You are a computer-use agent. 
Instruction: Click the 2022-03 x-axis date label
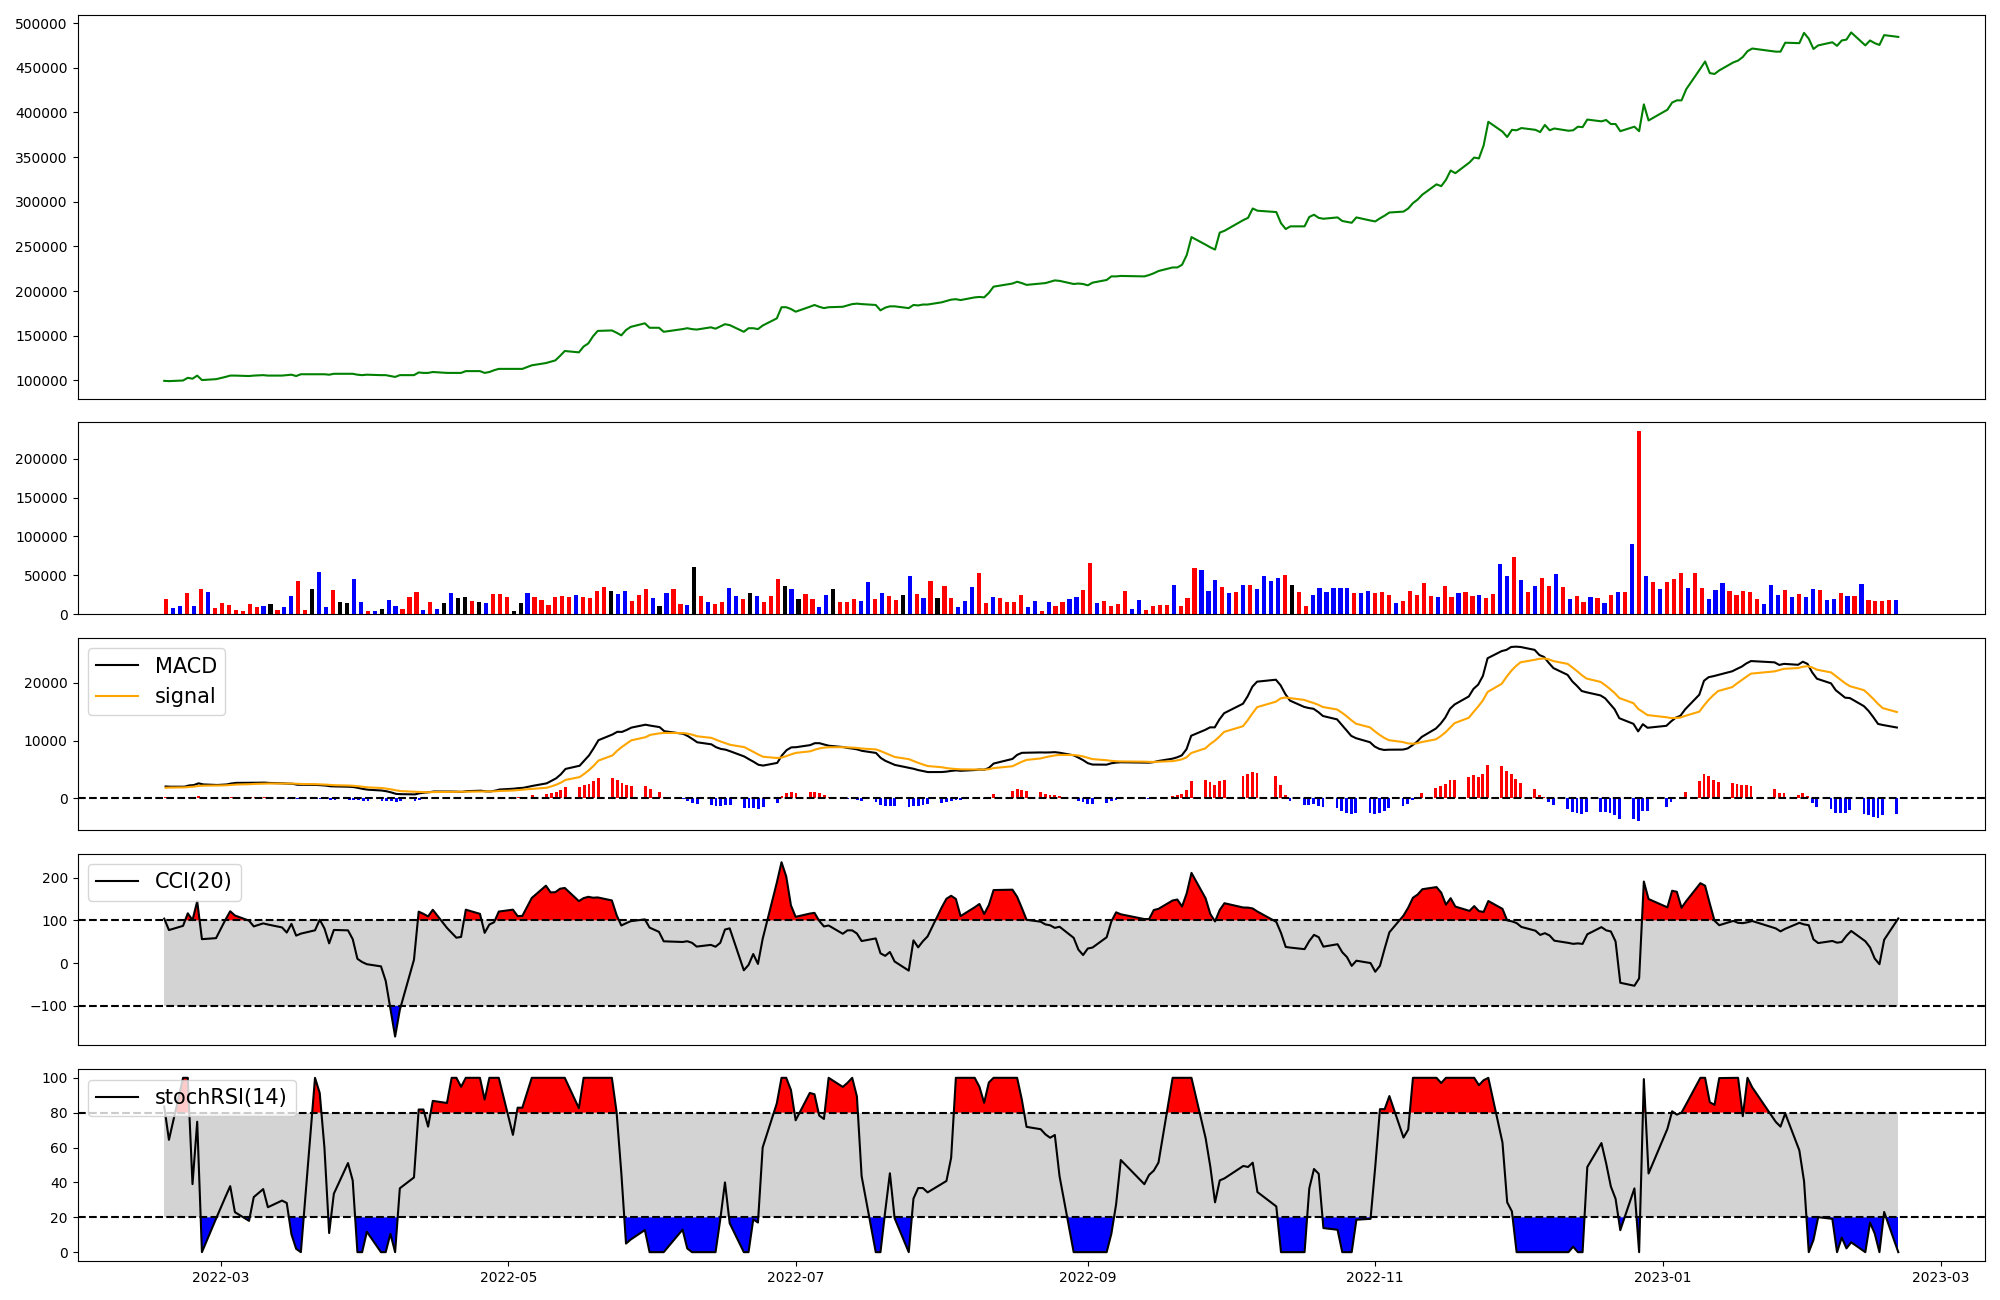click(220, 1276)
